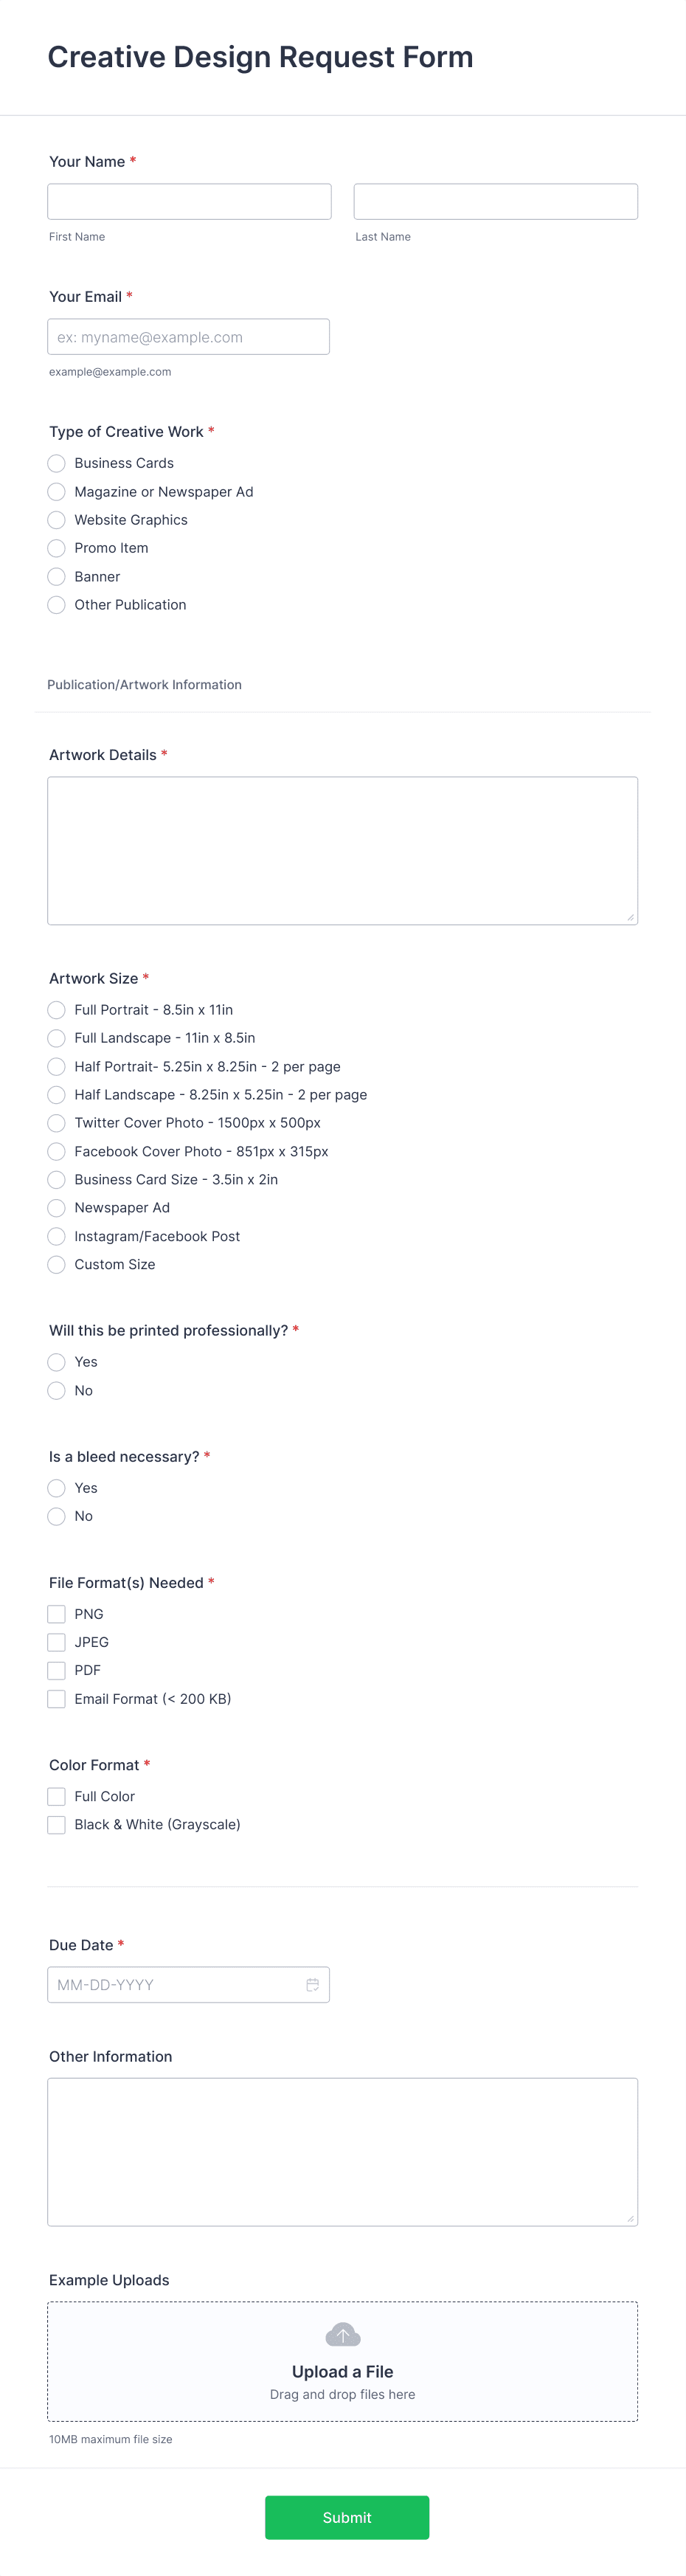Click the Submit button
This screenshot has width=686, height=2576.
[346, 2517]
